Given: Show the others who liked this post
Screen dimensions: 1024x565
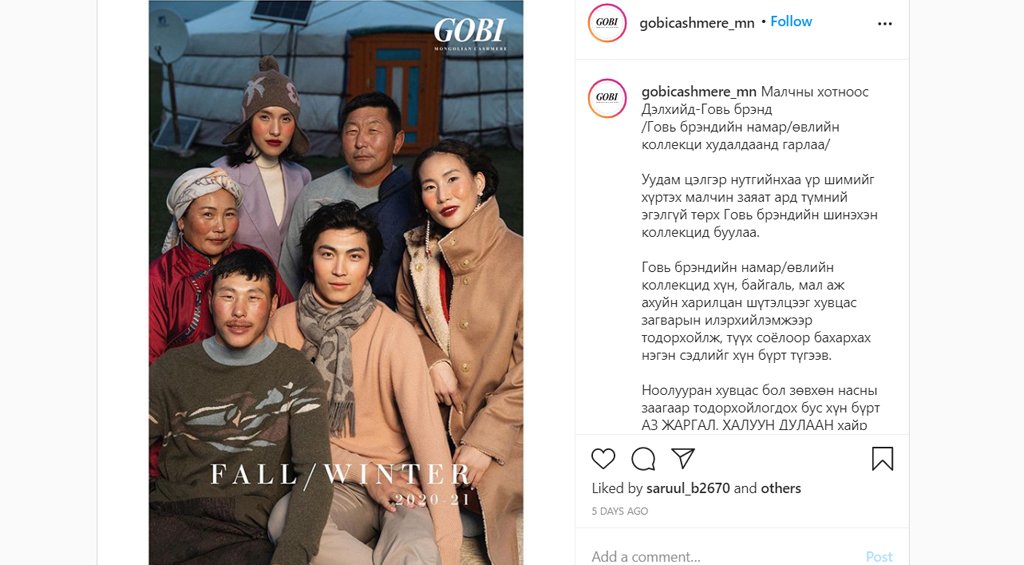Looking at the screenshot, I should tap(780, 489).
